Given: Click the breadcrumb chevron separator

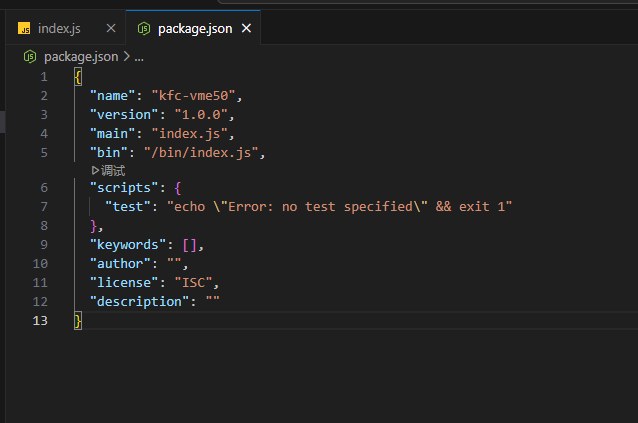Looking at the screenshot, I should [126, 56].
